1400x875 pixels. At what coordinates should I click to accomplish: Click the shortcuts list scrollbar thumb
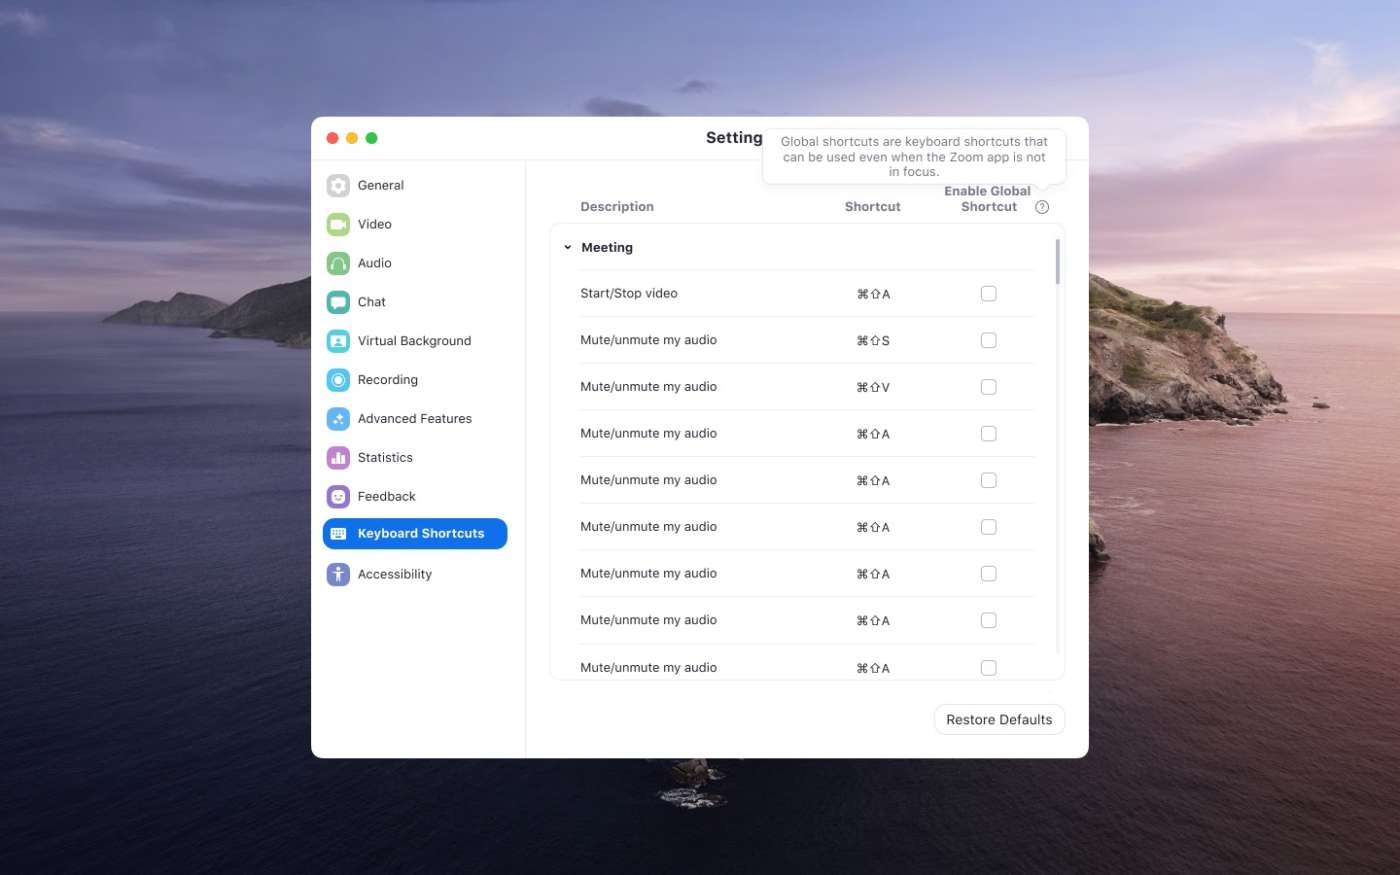(x=1057, y=262)
